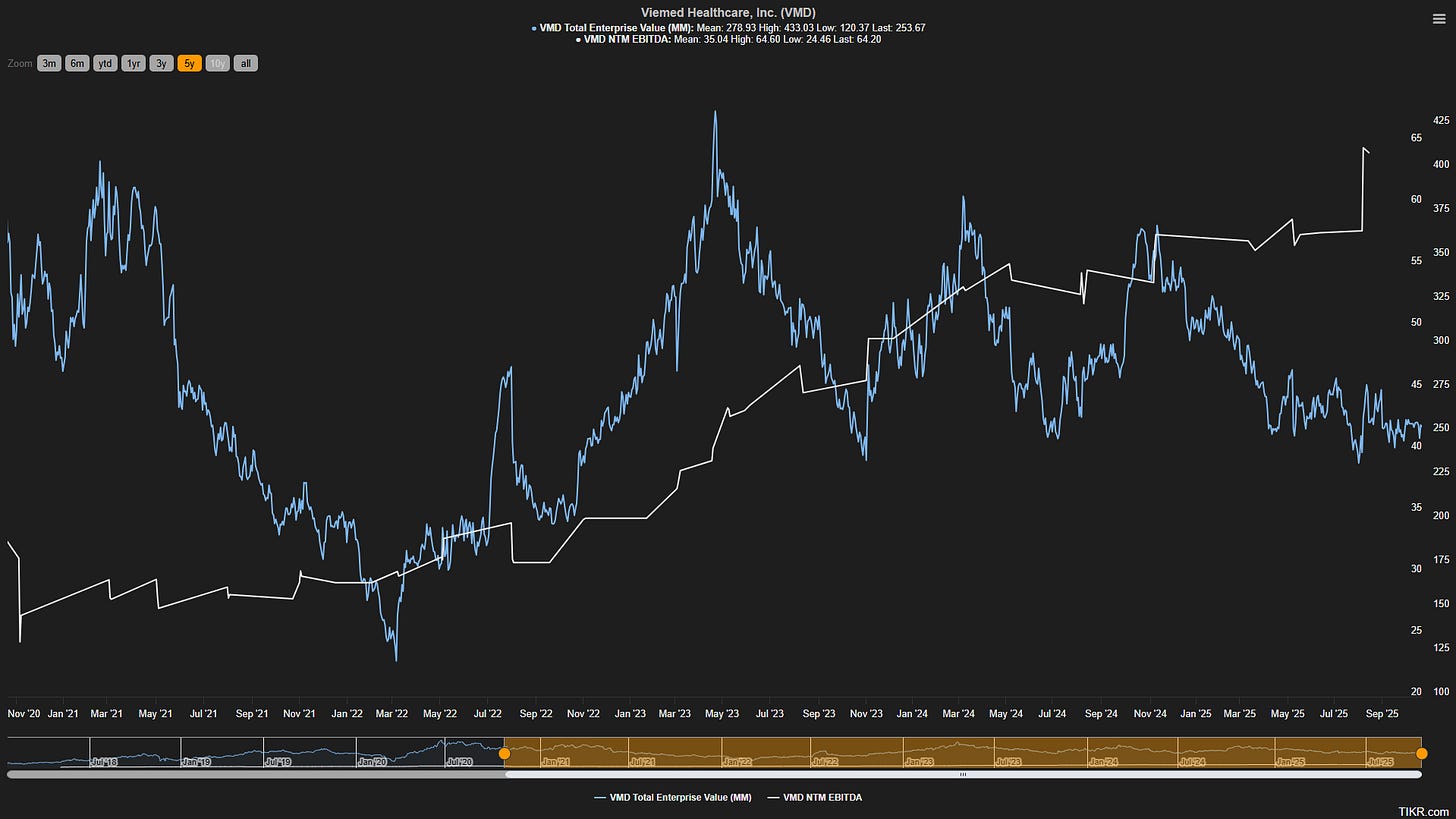The image size is (1456, 819).
Task: Click the 250 enterprise value axis label
Action: click(x=1441, y=428)
